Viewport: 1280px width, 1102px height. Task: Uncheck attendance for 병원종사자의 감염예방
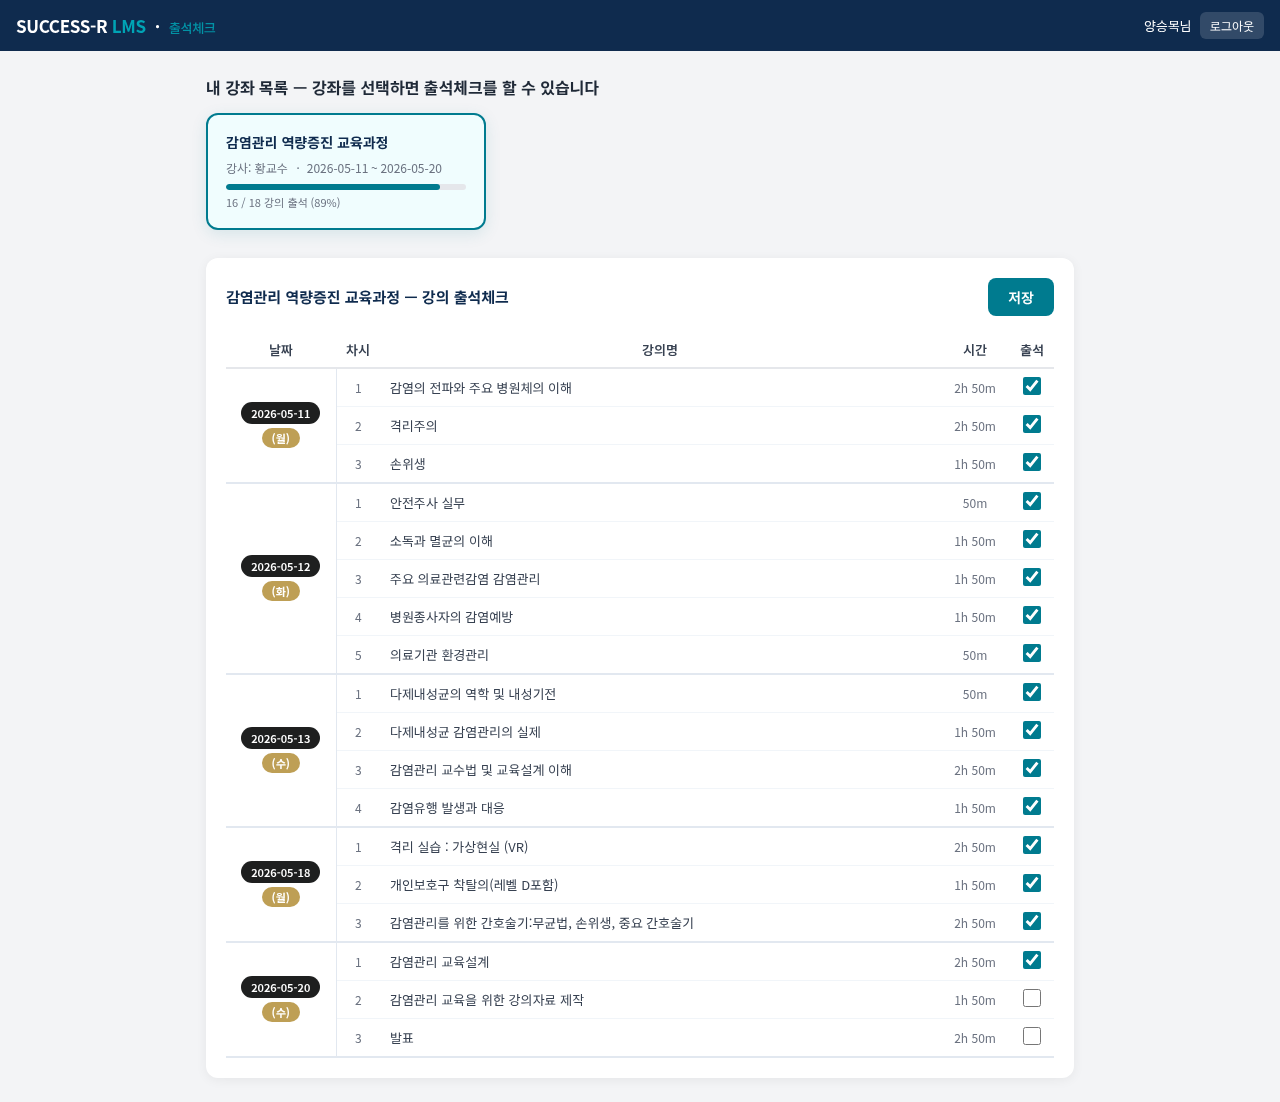pos(1032,615)
